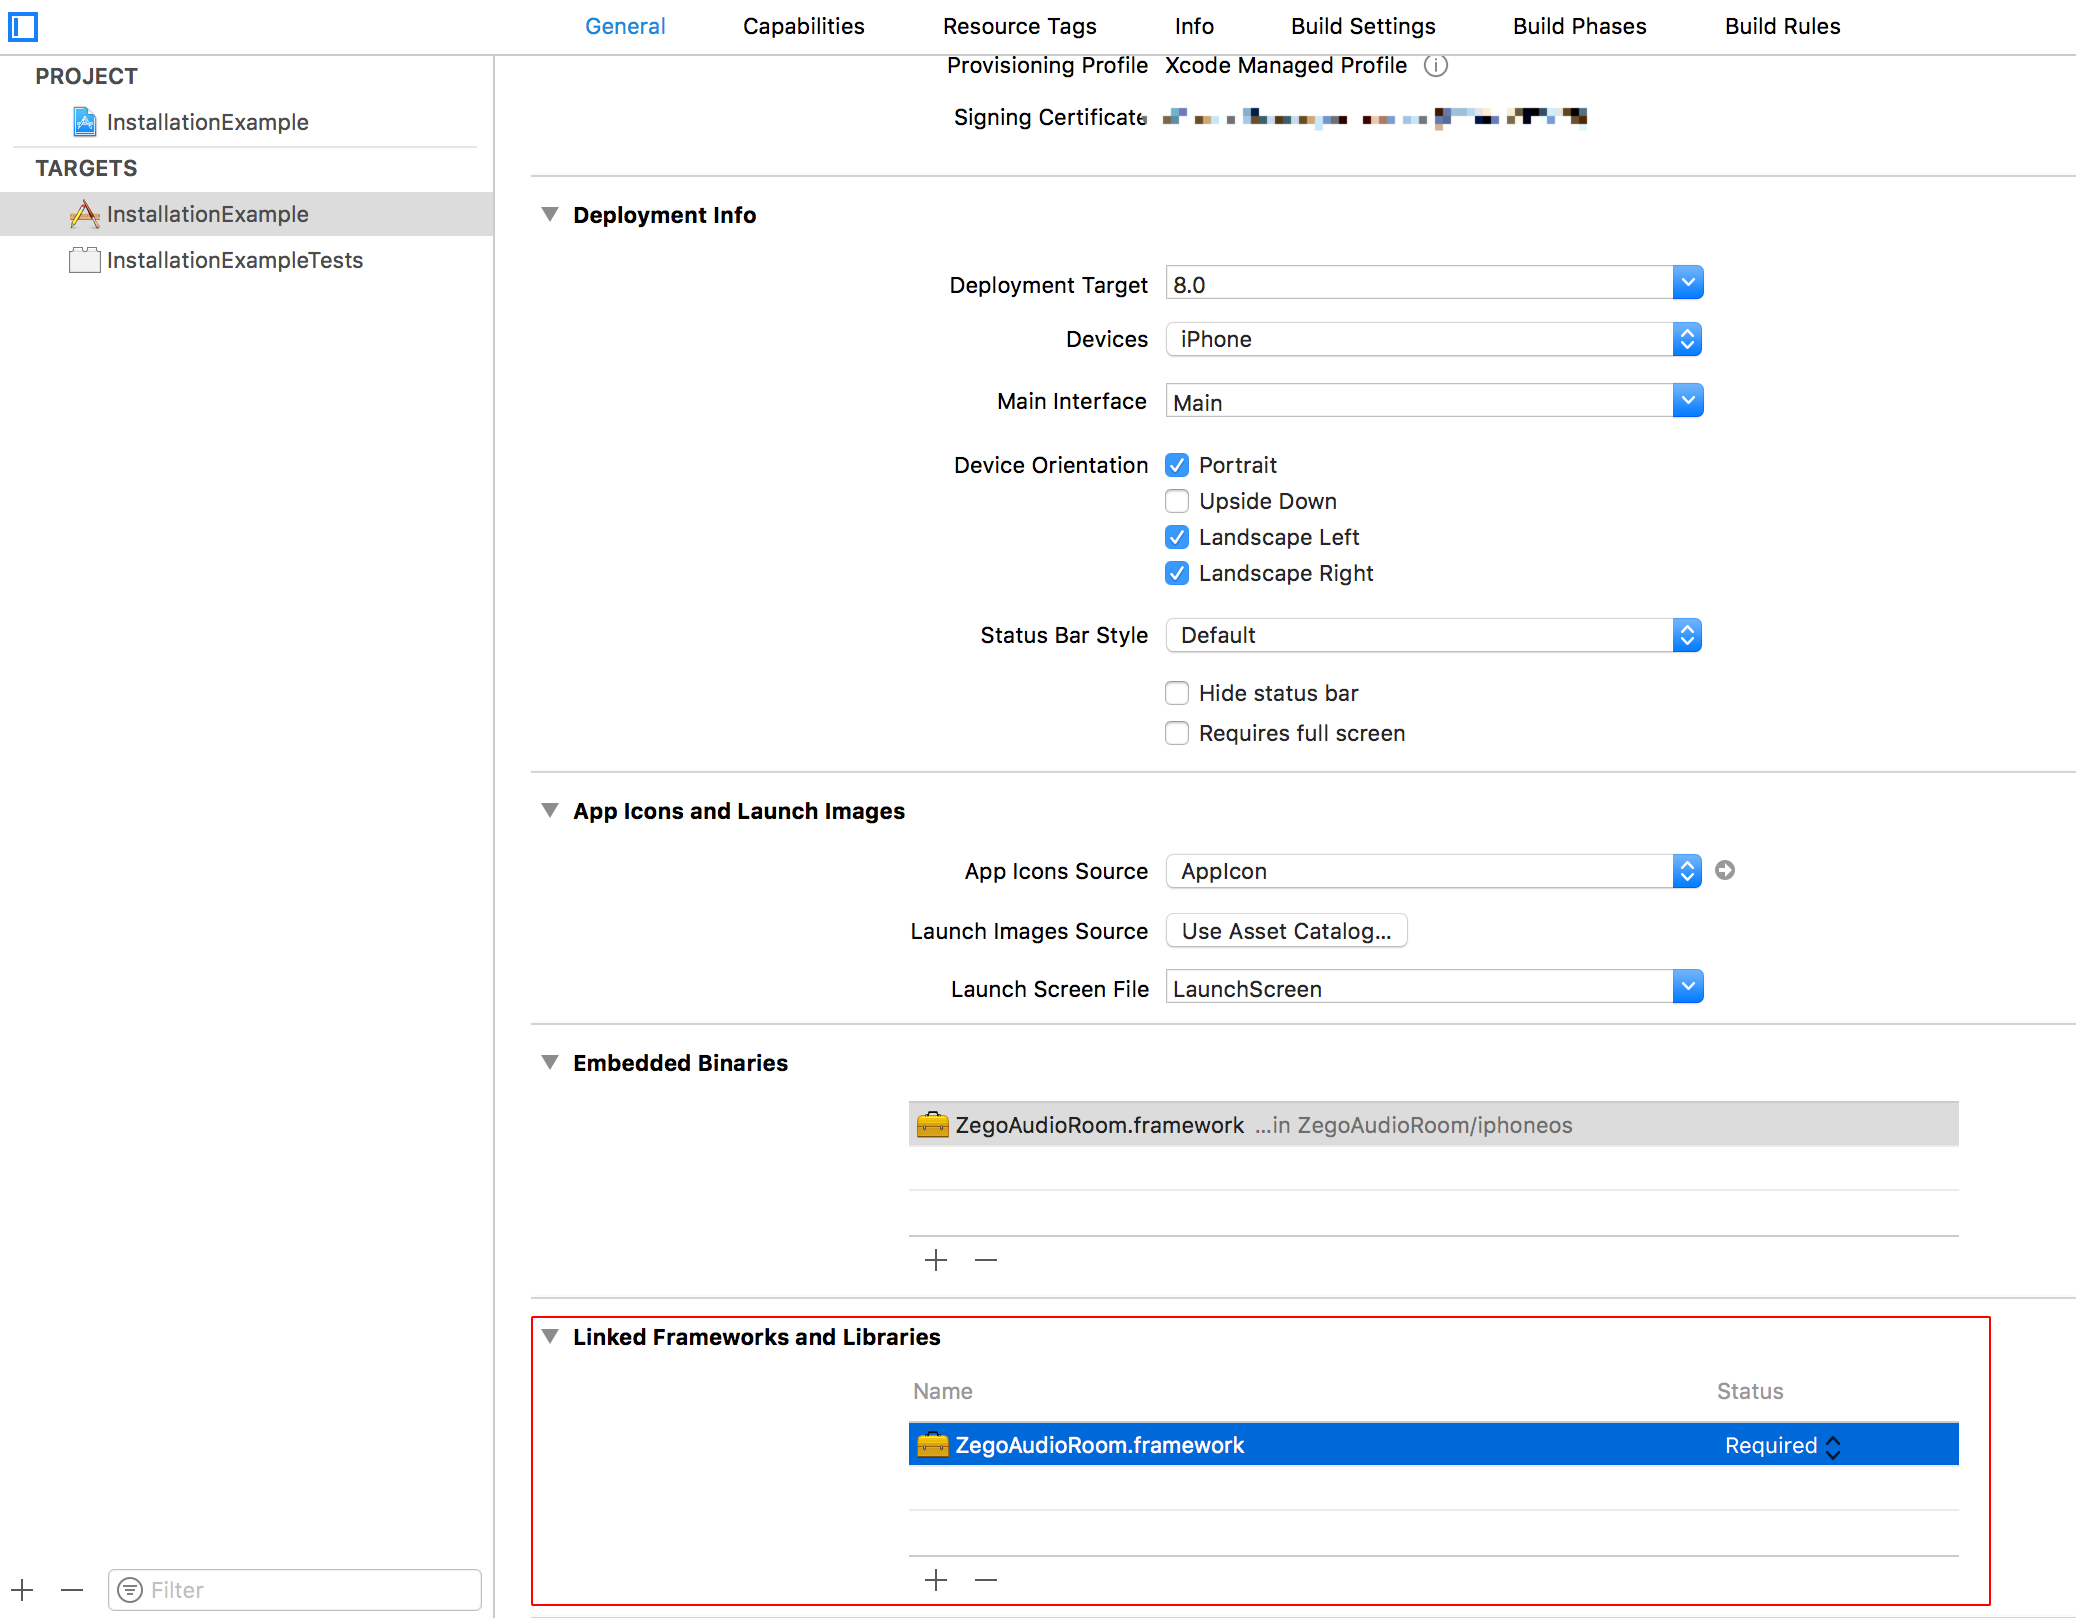Select ZegoAudioRoom.framework in Embedded Binaries

coord(1434,1125)
